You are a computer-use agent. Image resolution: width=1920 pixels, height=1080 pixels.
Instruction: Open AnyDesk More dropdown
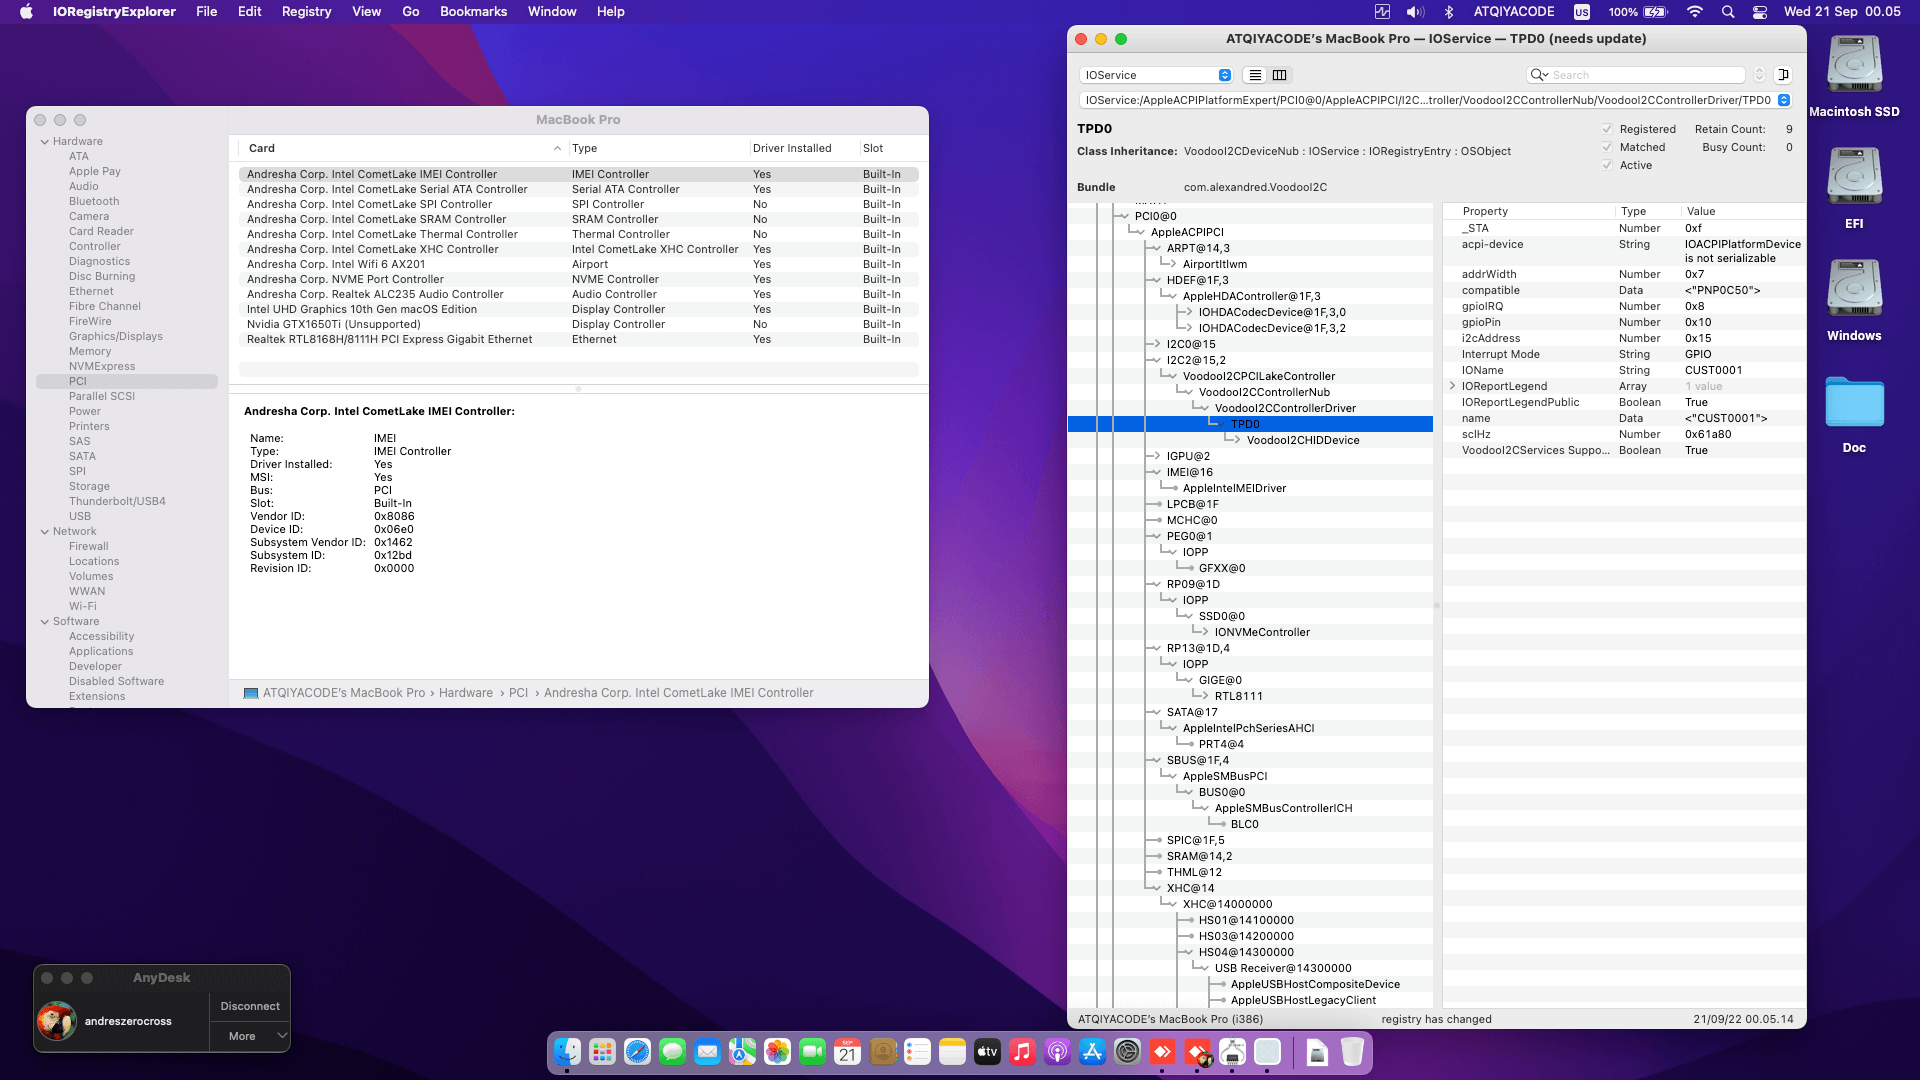point(250,1036)
